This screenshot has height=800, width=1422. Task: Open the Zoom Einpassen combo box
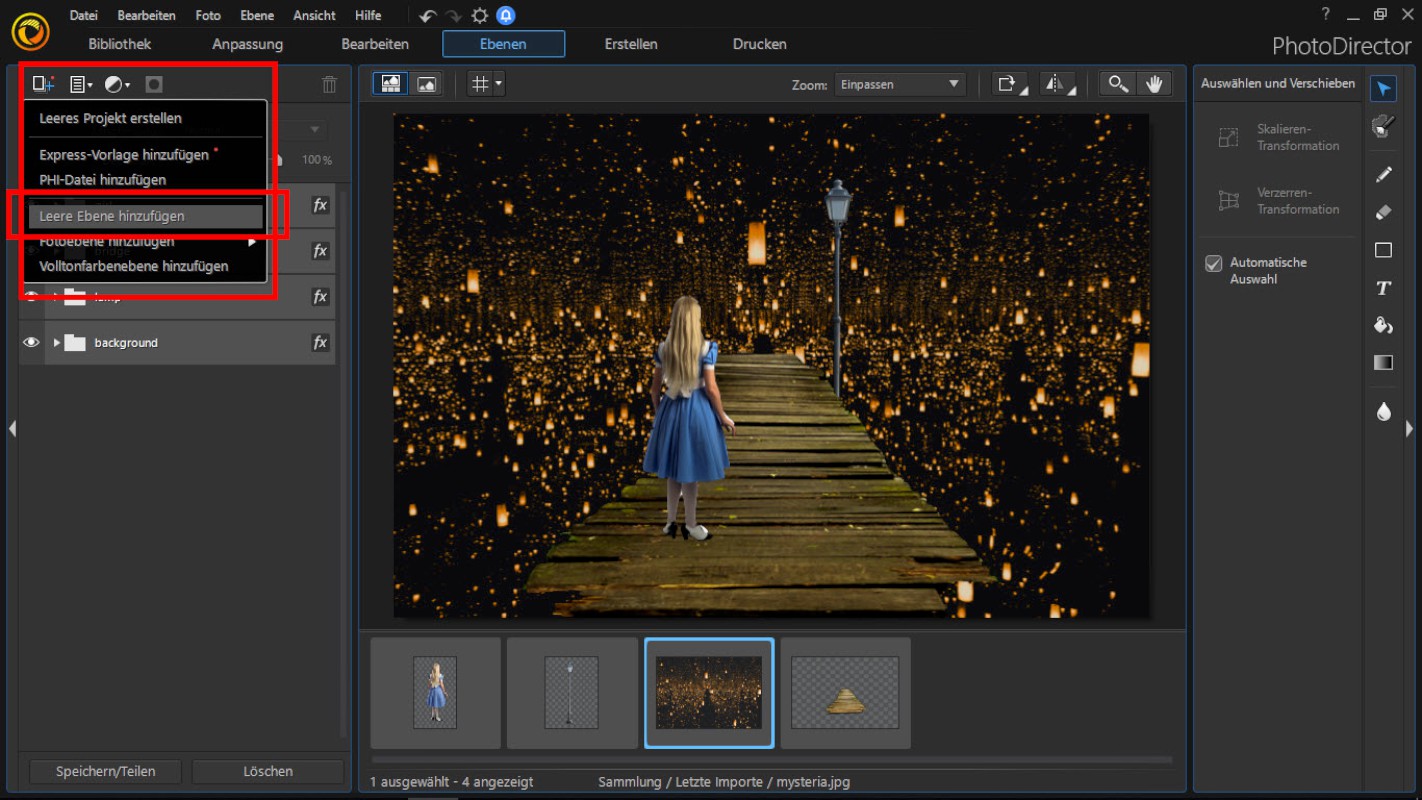(900, 84)
